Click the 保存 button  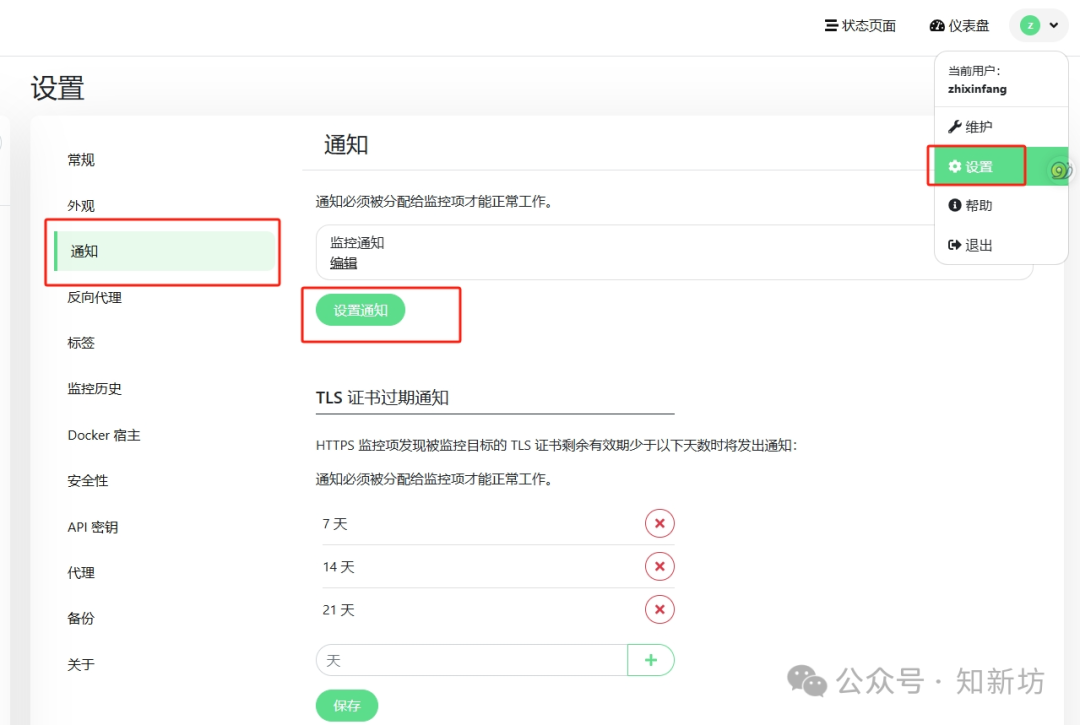pos(346,705)
